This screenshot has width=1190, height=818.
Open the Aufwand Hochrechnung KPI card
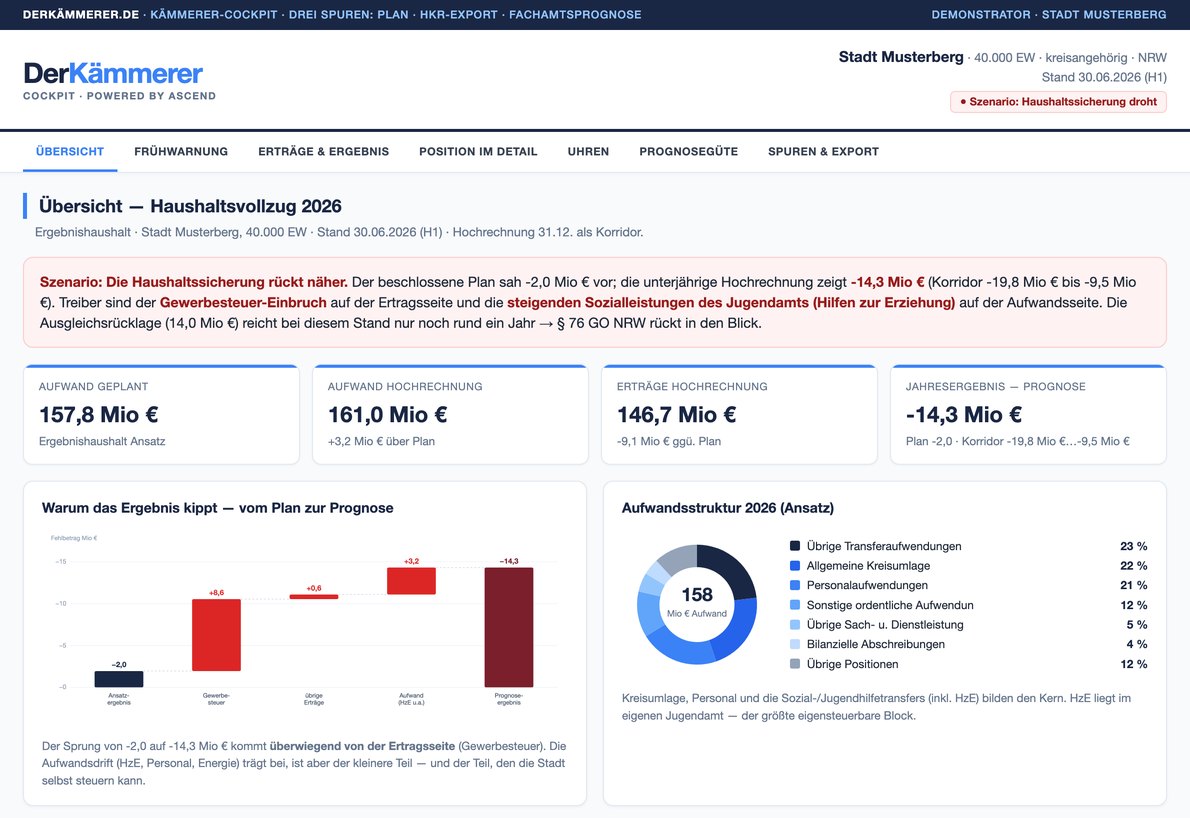(450, 414)
